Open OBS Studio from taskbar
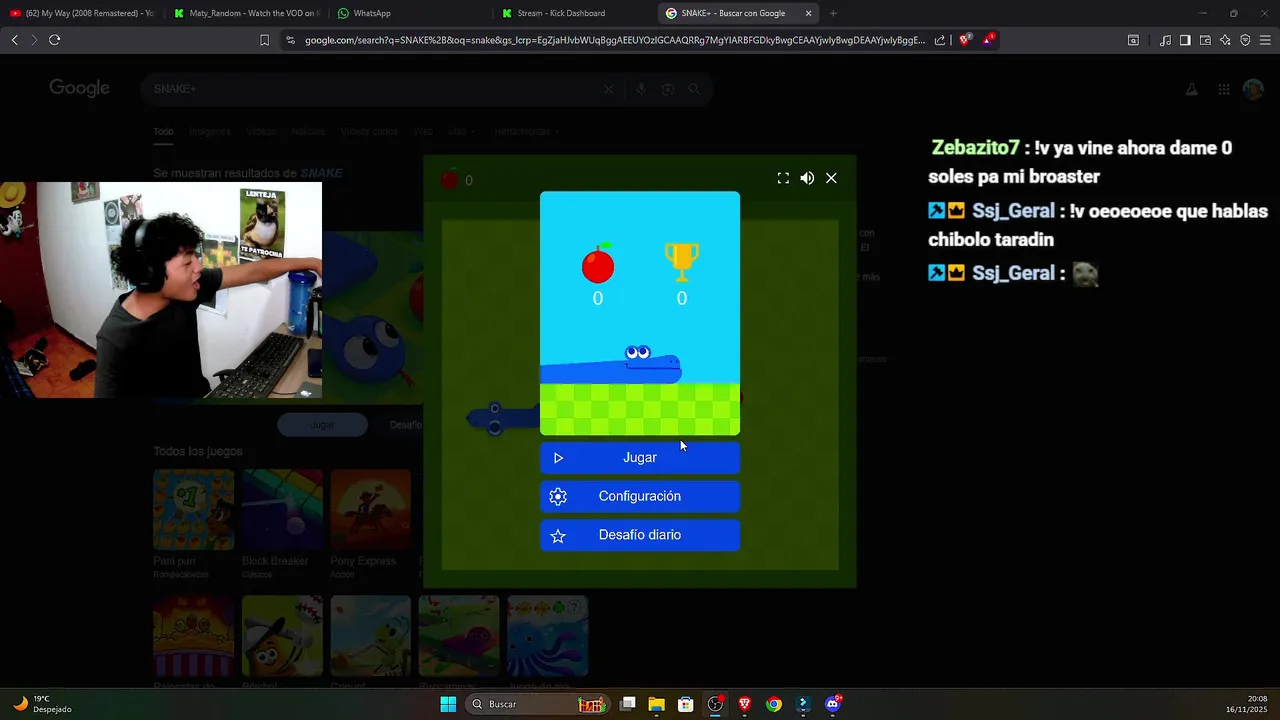1280x720 pixels. point(715,704)
